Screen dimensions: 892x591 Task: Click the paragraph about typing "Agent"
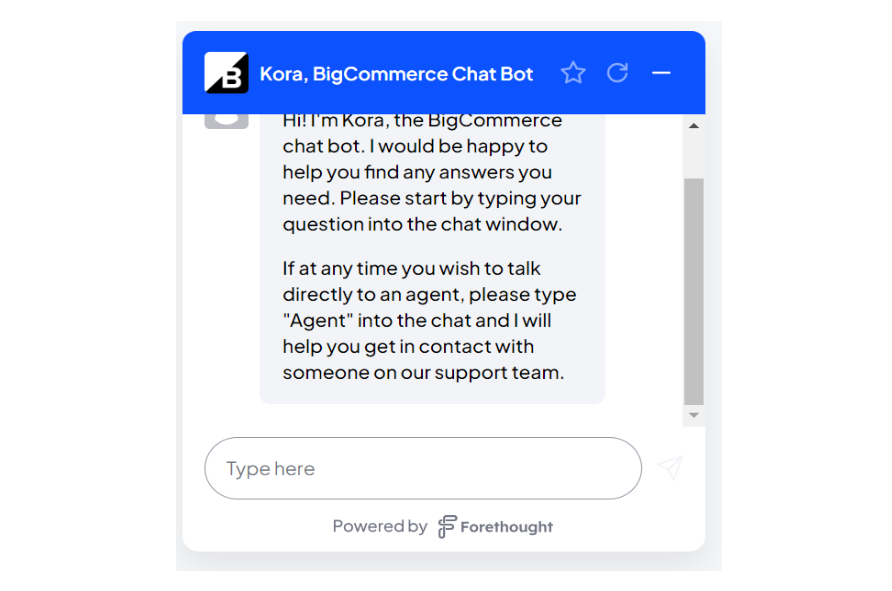[x=430, y=320]
